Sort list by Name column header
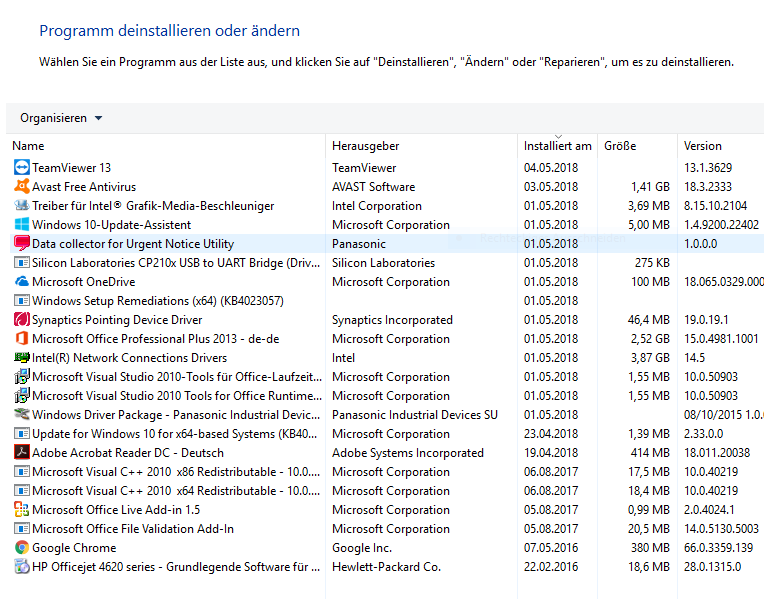The width and height of the screenshot is (764, 599). coord(28,146)
